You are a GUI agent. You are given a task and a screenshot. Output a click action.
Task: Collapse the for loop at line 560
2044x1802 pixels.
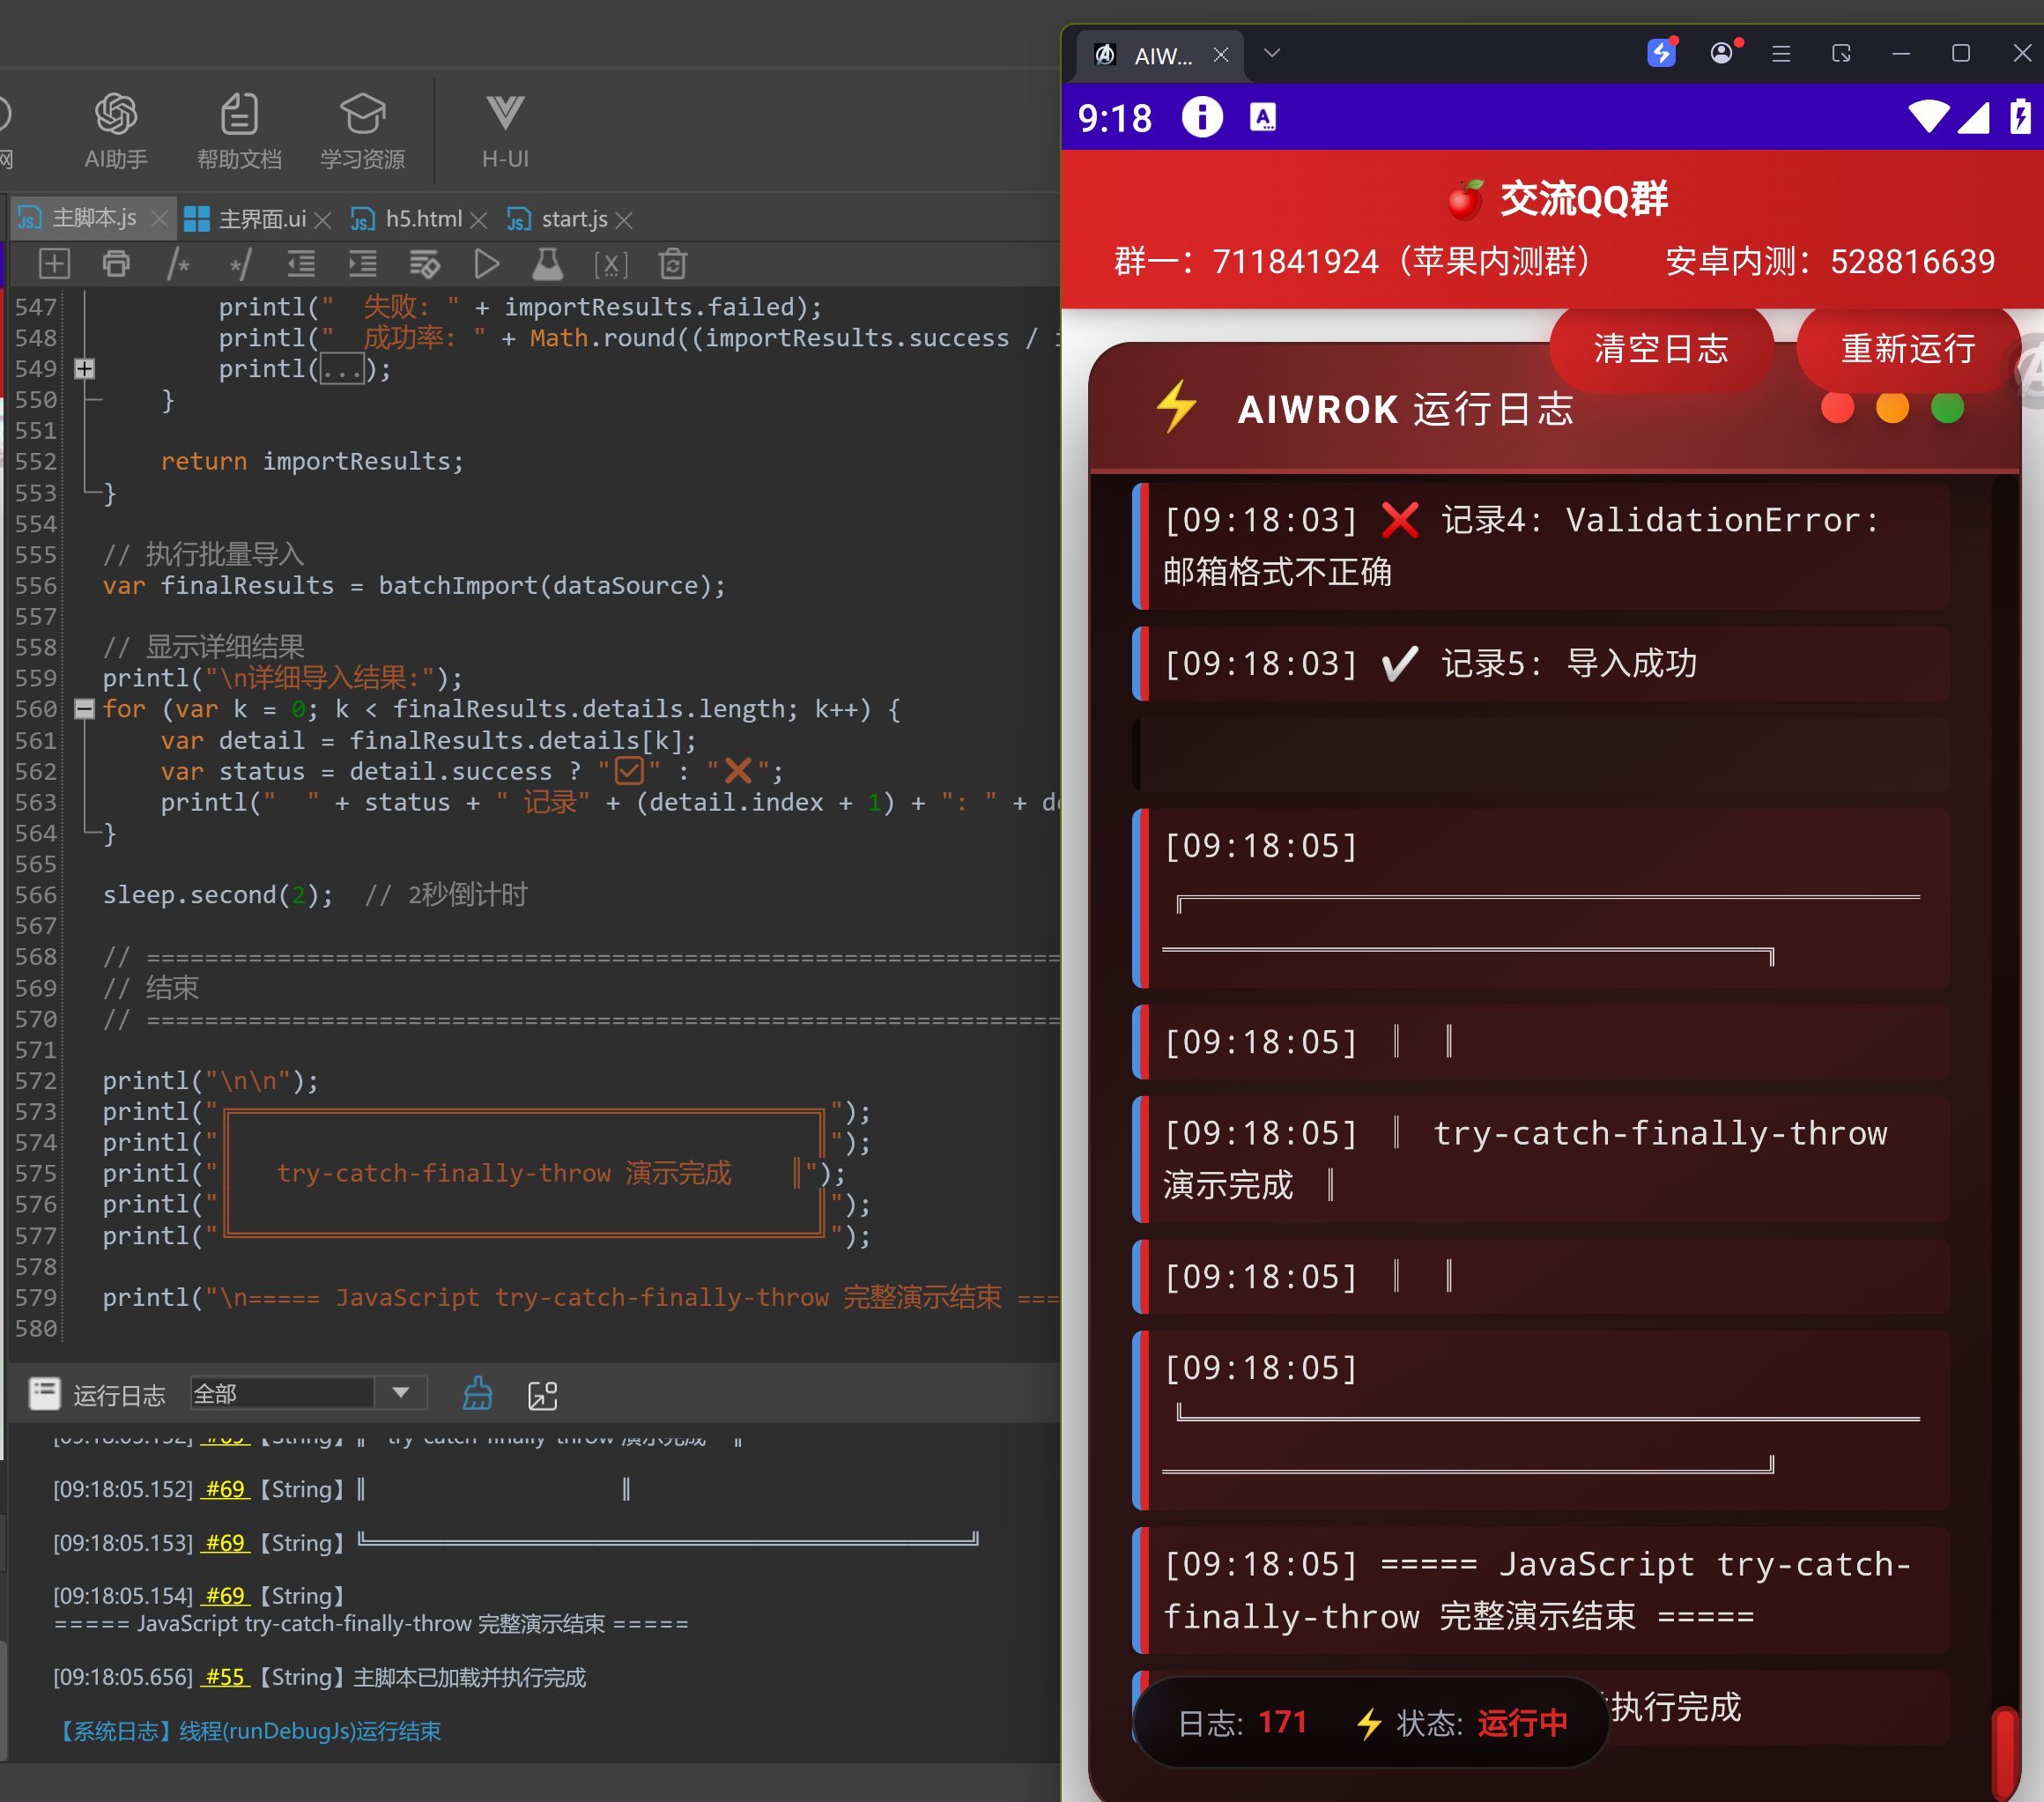click(x=85, y=709)
